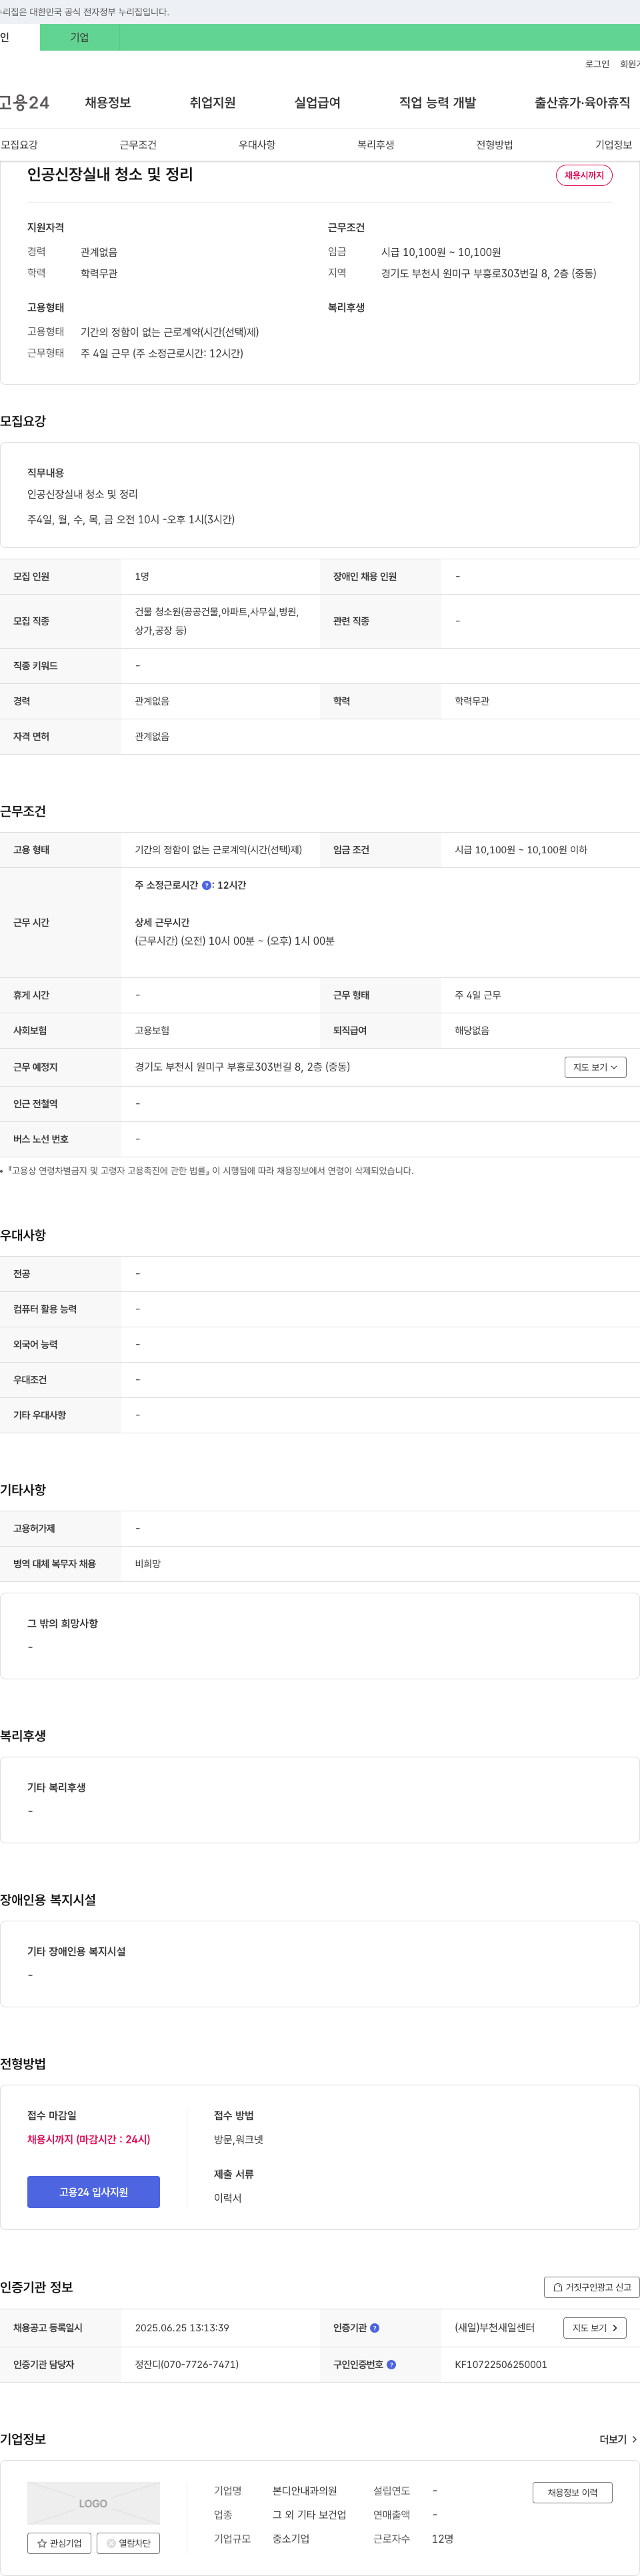Click the contact 정잔디(070-7726-7471)
Viewport: 640px width, 2576px height.
[x=187, y=2365]
